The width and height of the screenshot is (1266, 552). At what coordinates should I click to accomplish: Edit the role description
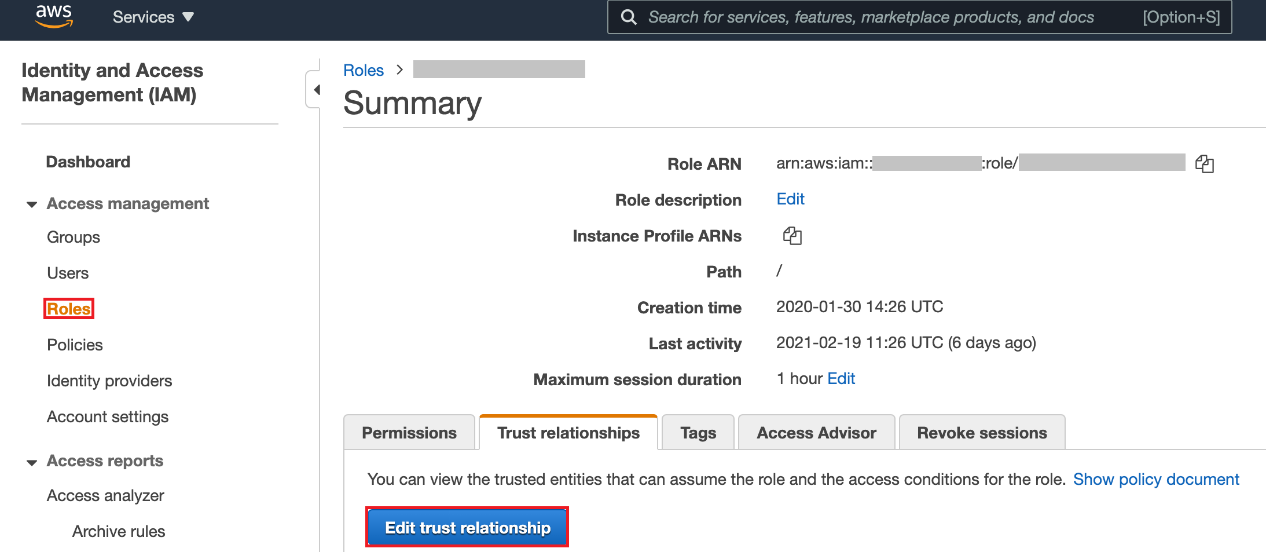tap(790, 199)
